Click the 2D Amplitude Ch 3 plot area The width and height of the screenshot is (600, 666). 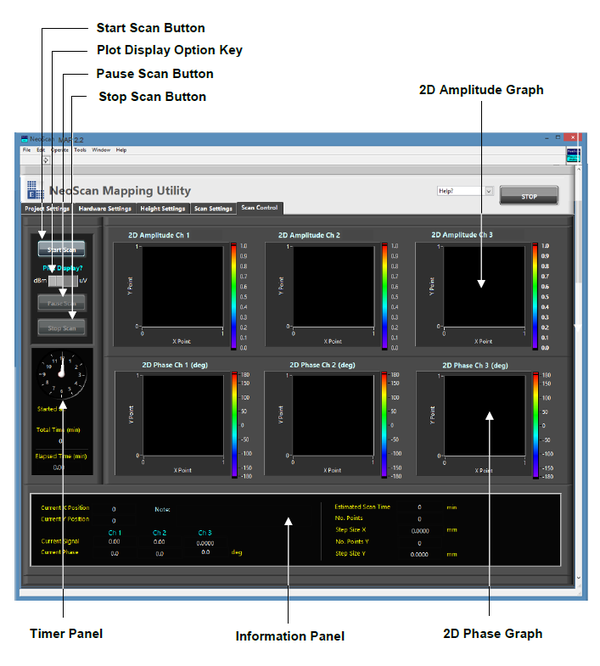point(484,287)
